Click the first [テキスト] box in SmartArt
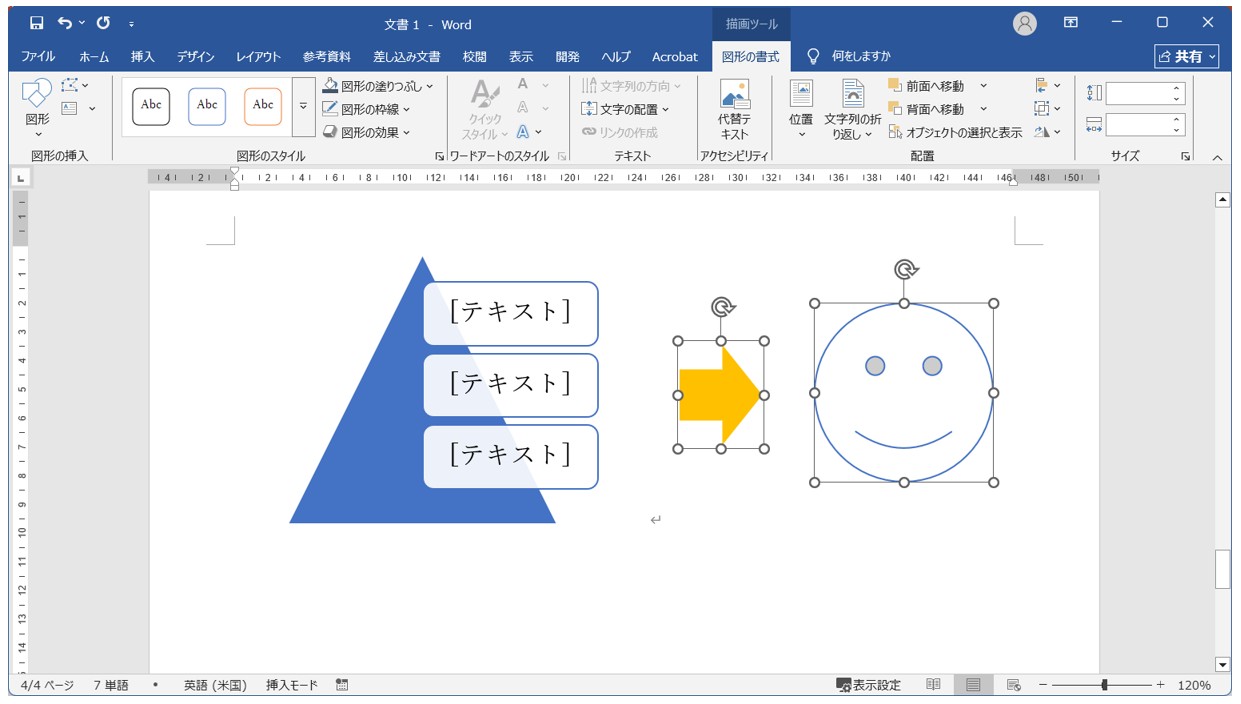 coord(511,313)
